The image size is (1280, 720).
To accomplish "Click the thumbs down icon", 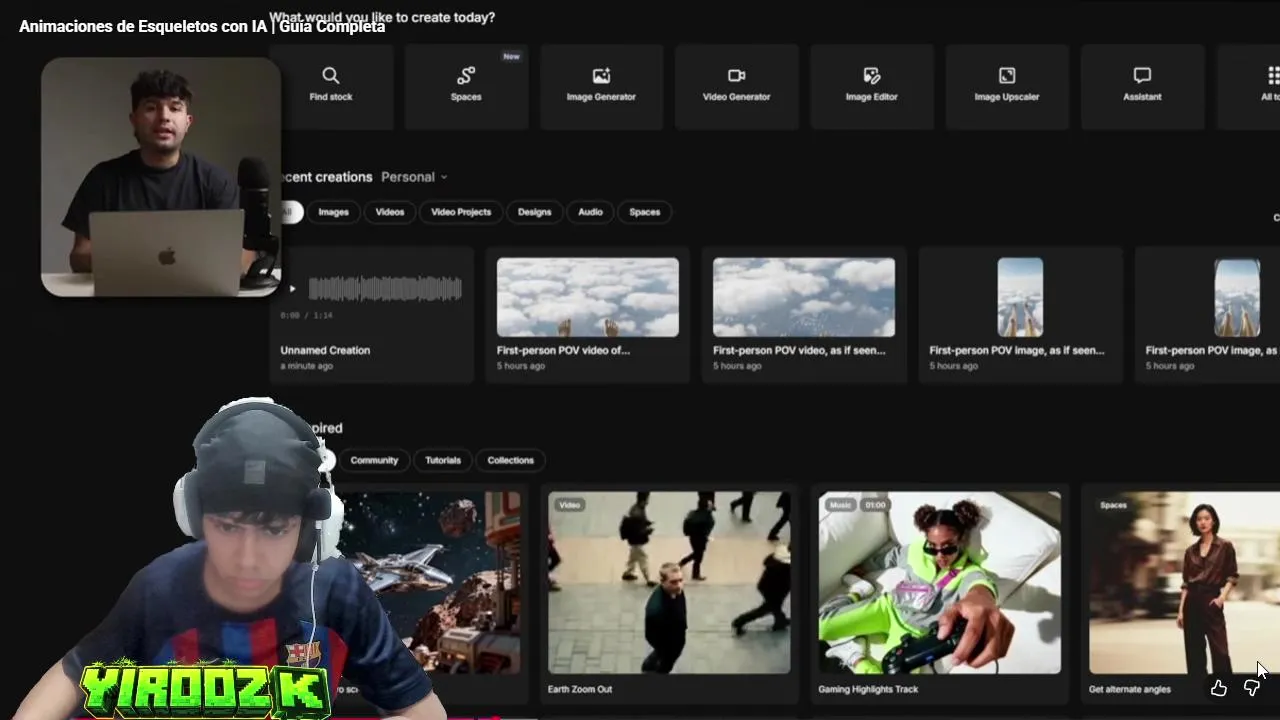I will pyautogui.click(x=1251, y=688).
